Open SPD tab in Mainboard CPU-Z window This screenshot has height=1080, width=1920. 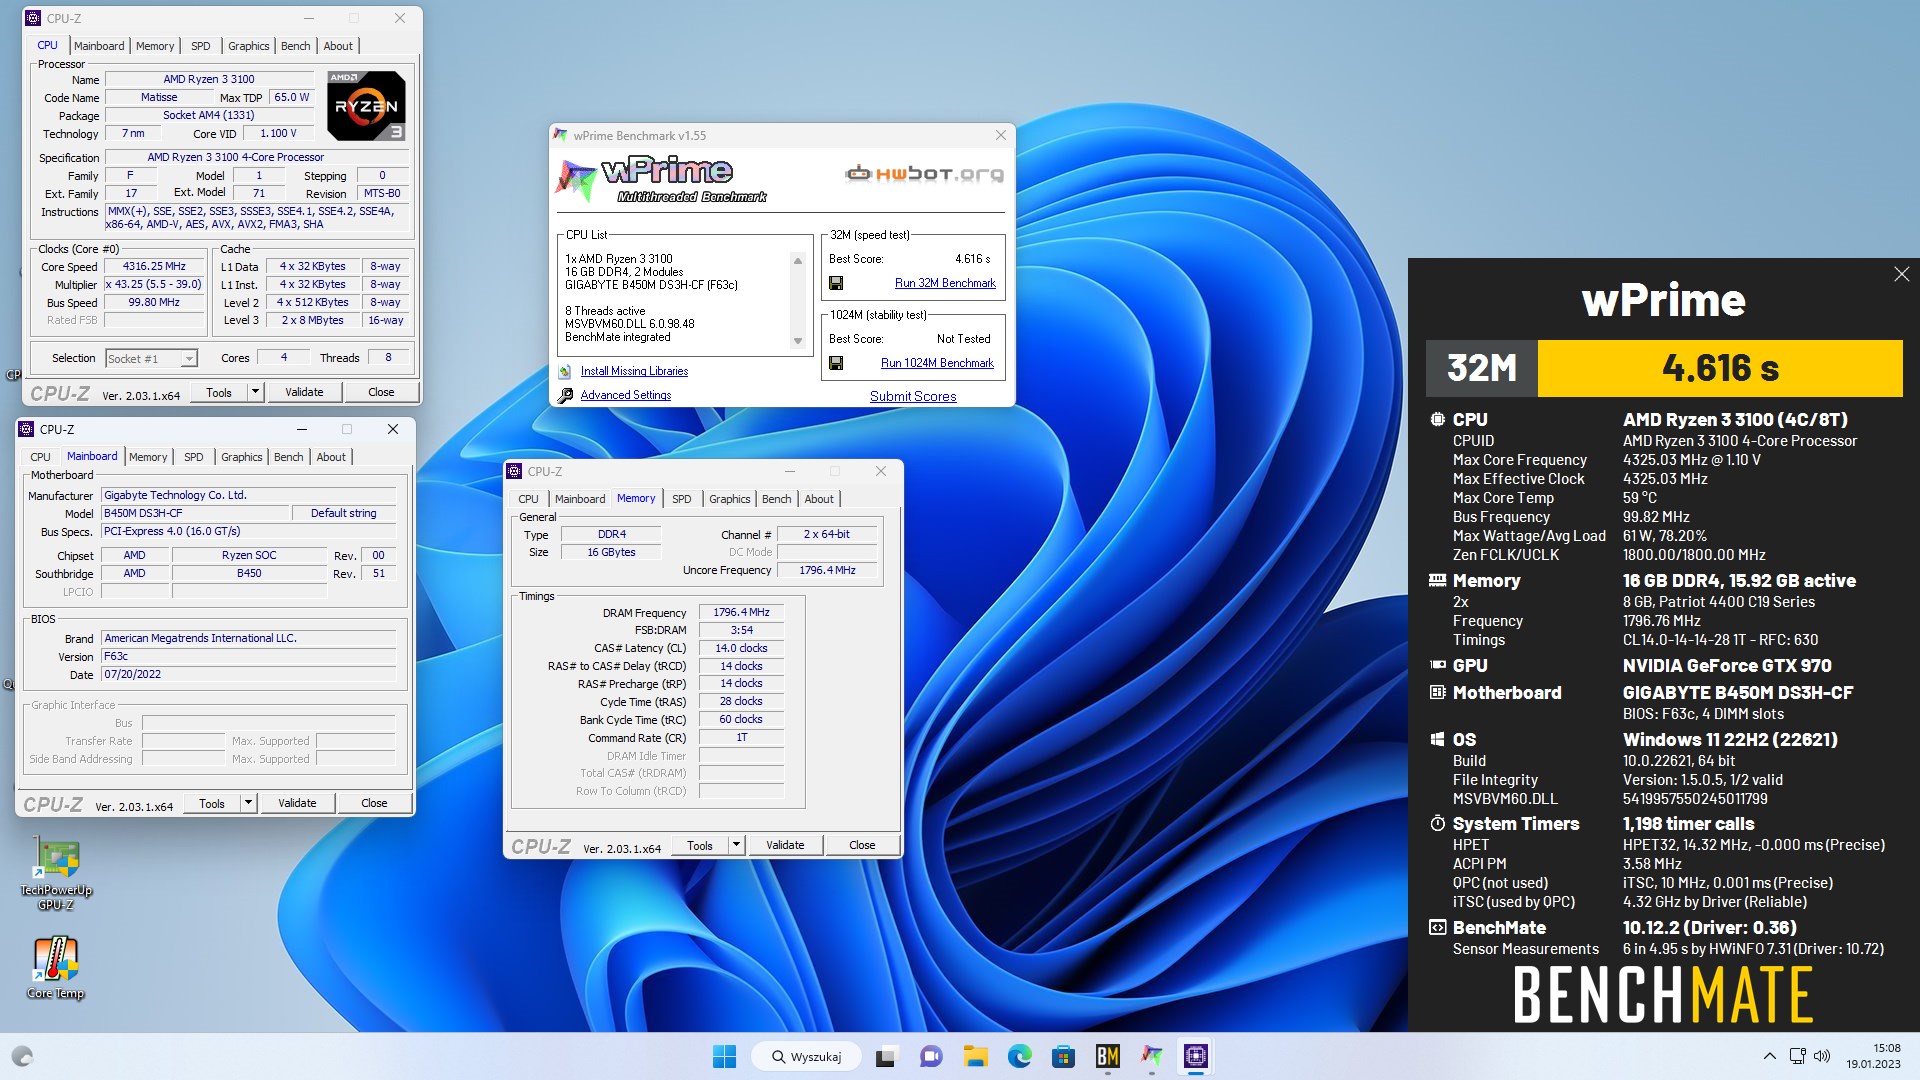(x=194, y=457)
